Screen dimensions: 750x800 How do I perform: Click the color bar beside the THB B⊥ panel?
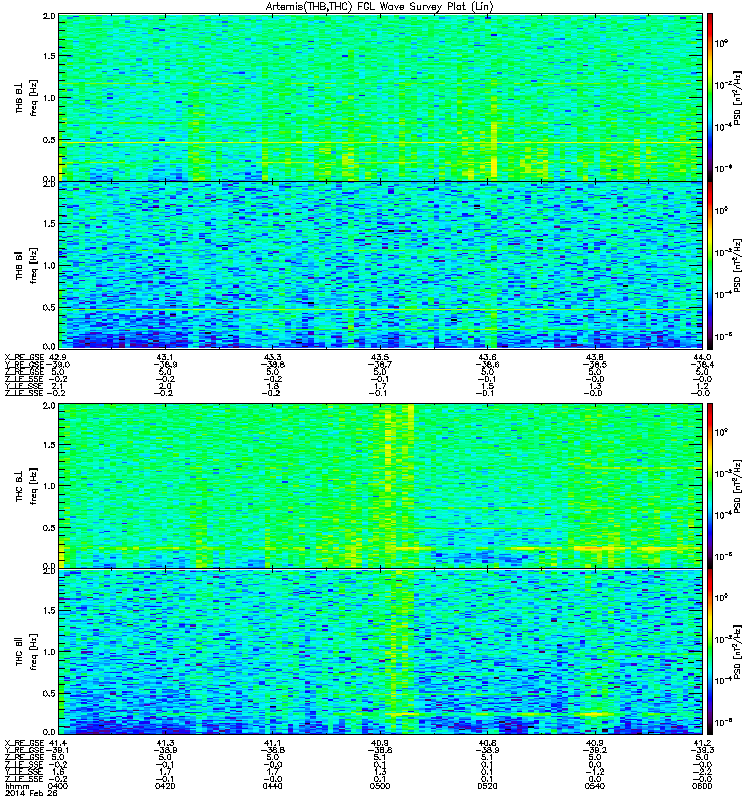coord(709,97)
